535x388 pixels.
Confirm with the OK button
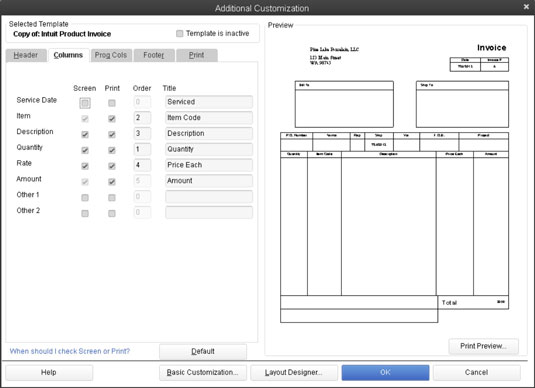tap(385, 372)
